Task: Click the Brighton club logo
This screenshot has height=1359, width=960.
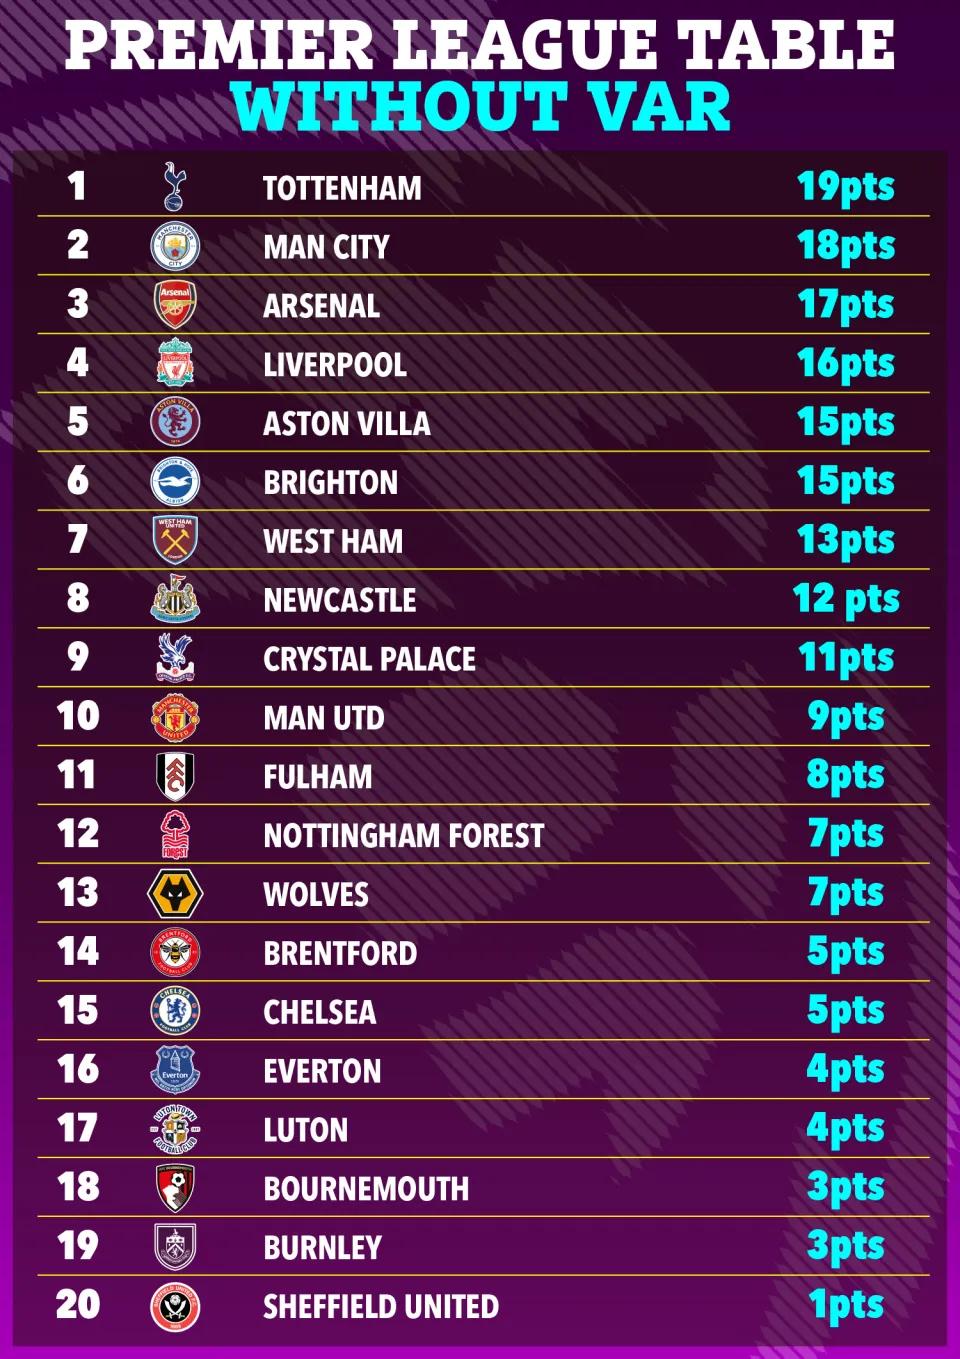Action: pos(175,481)
